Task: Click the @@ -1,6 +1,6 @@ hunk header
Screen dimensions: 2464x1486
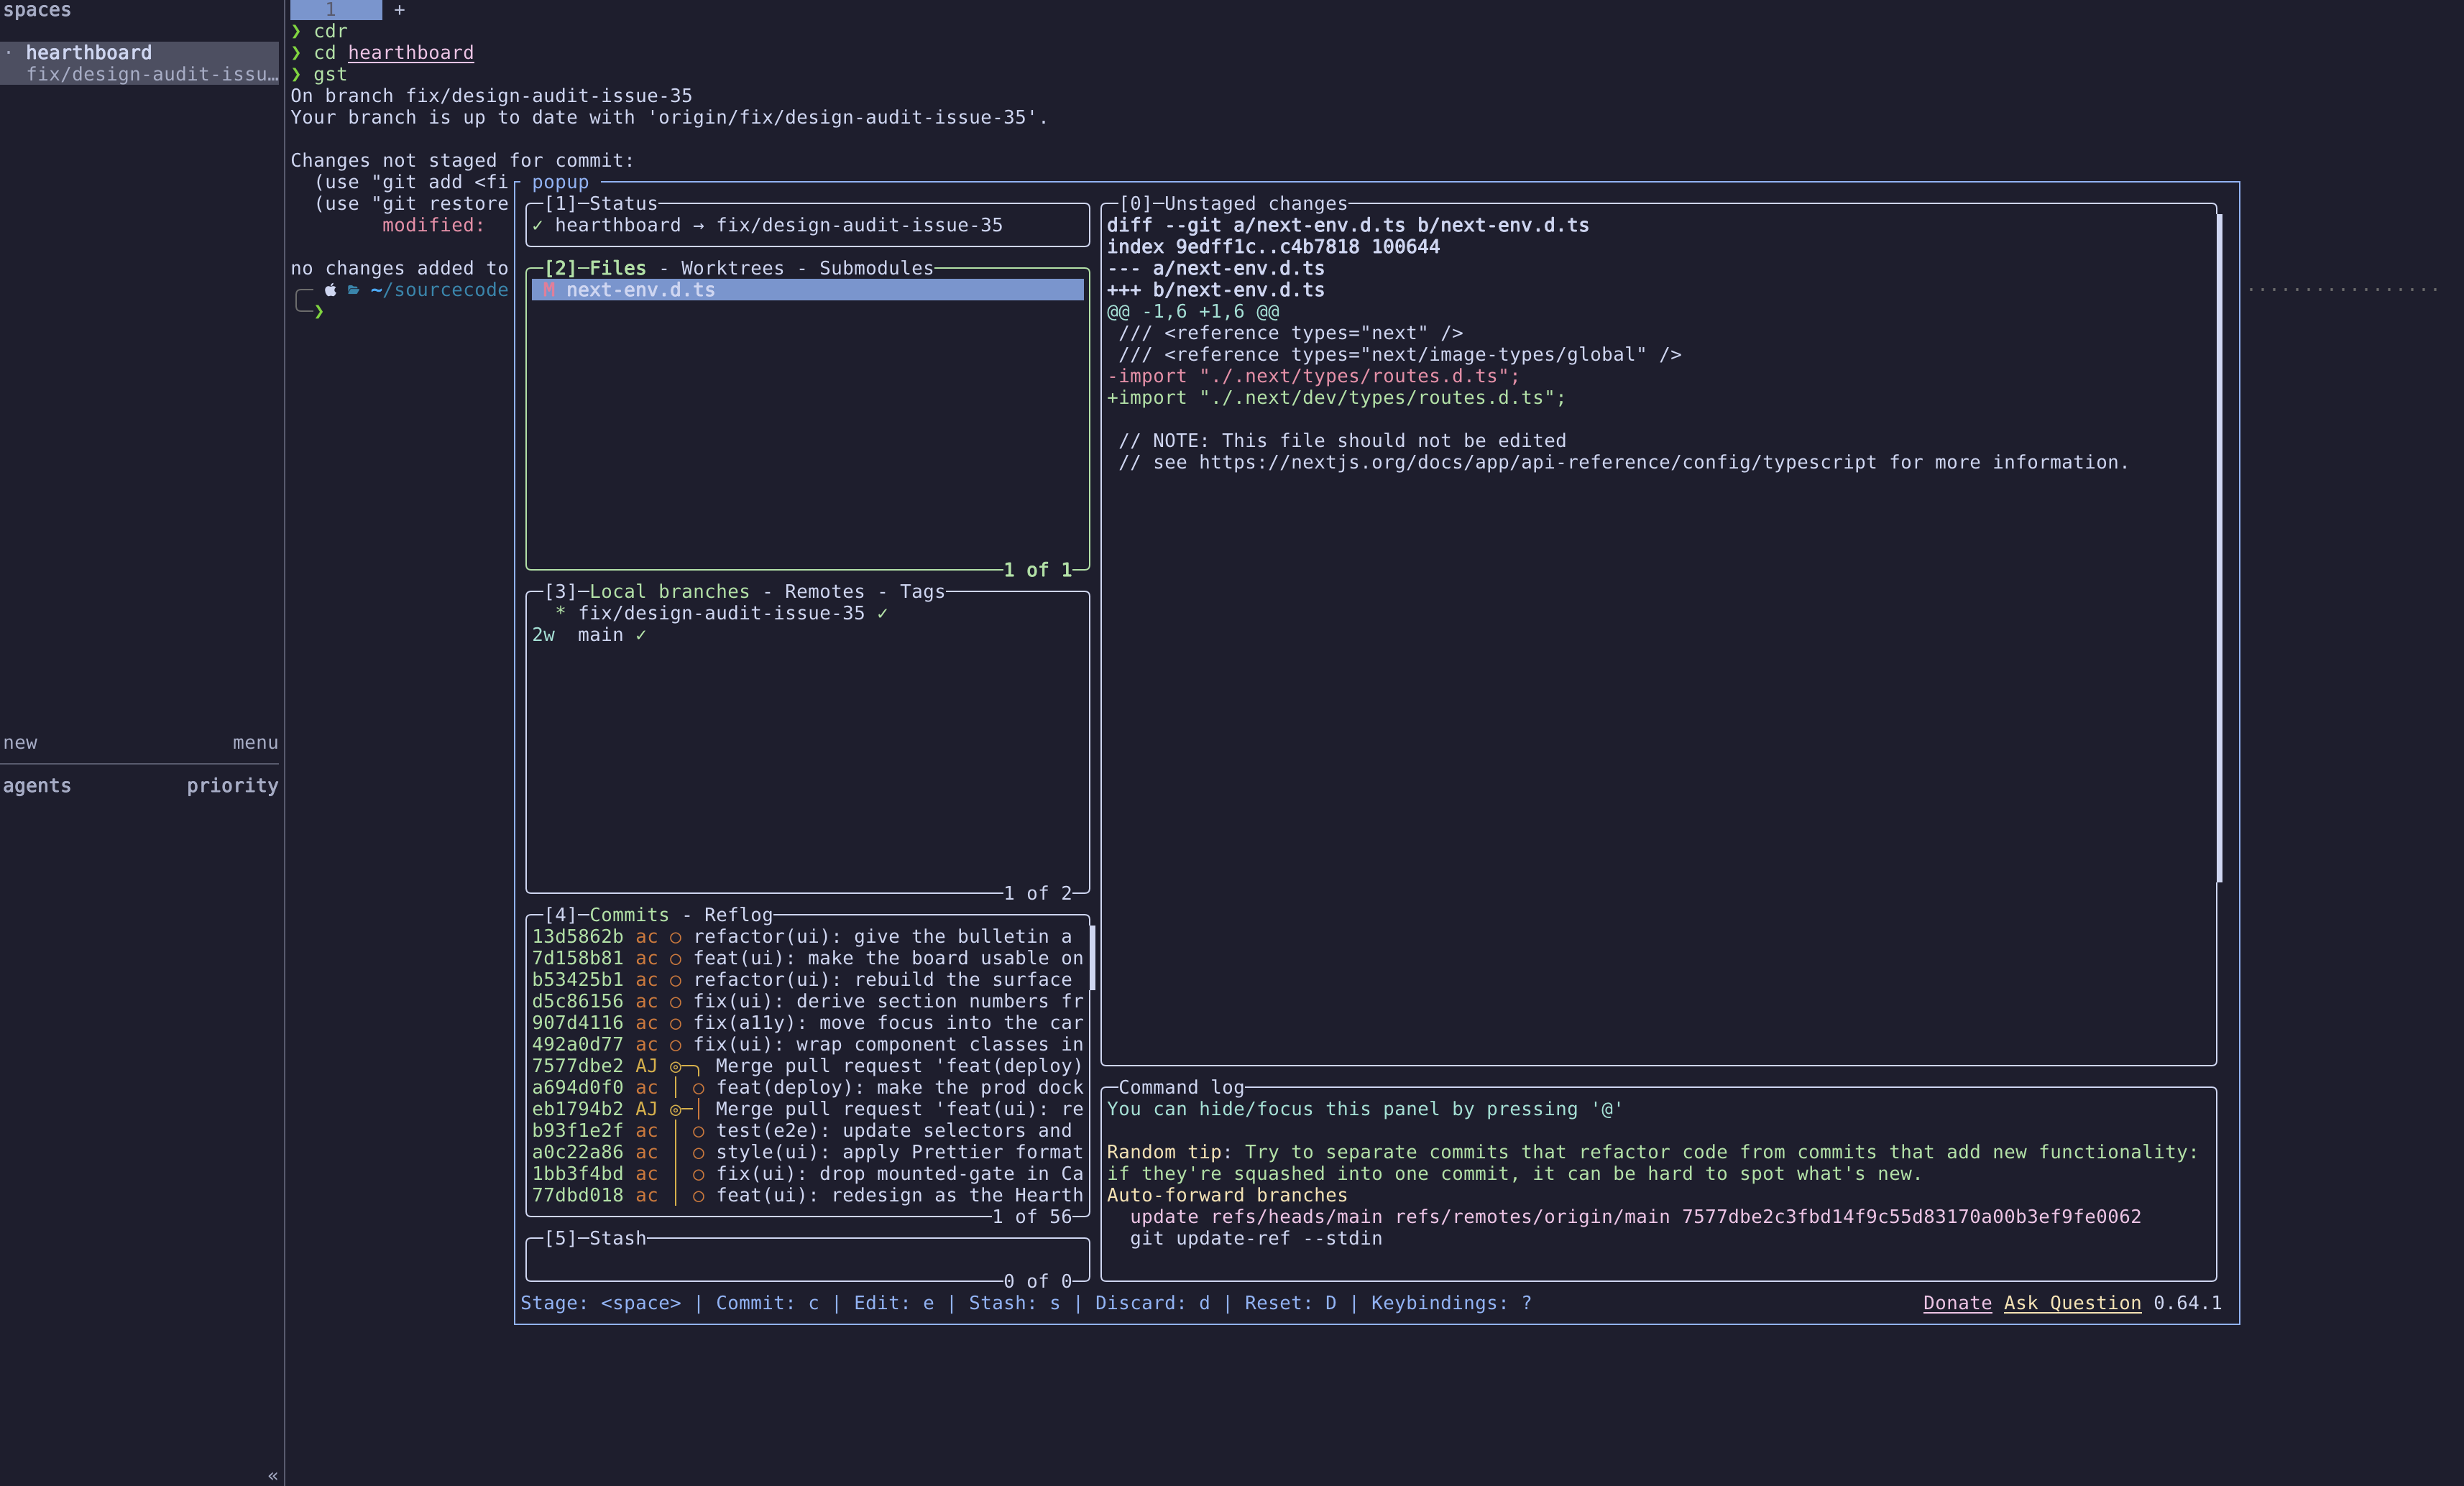Action: pos(1193,312)
